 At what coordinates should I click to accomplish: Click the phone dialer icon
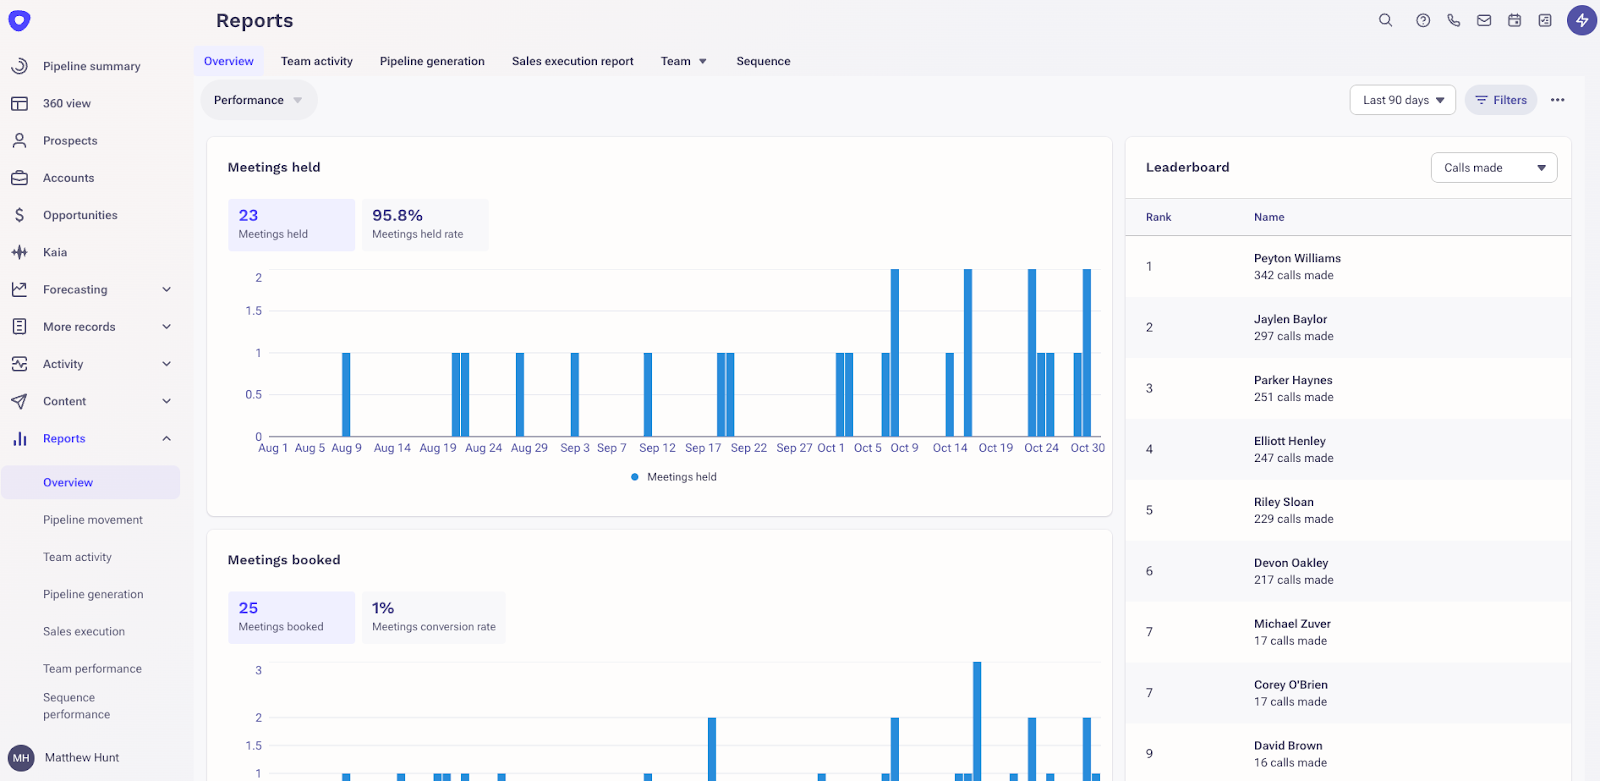coord(1453,20)
